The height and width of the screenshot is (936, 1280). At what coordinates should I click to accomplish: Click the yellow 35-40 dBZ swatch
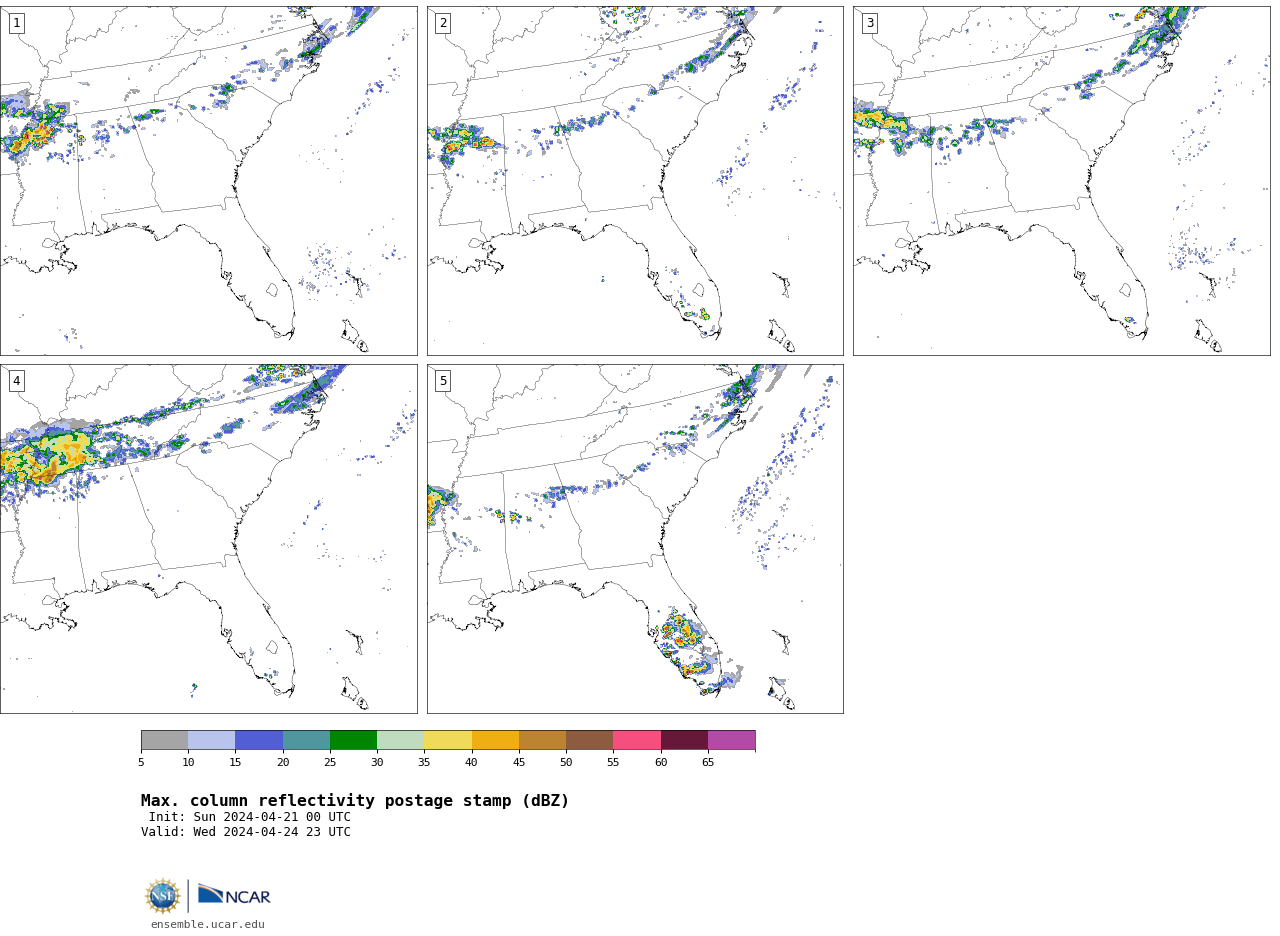[448, 740]
